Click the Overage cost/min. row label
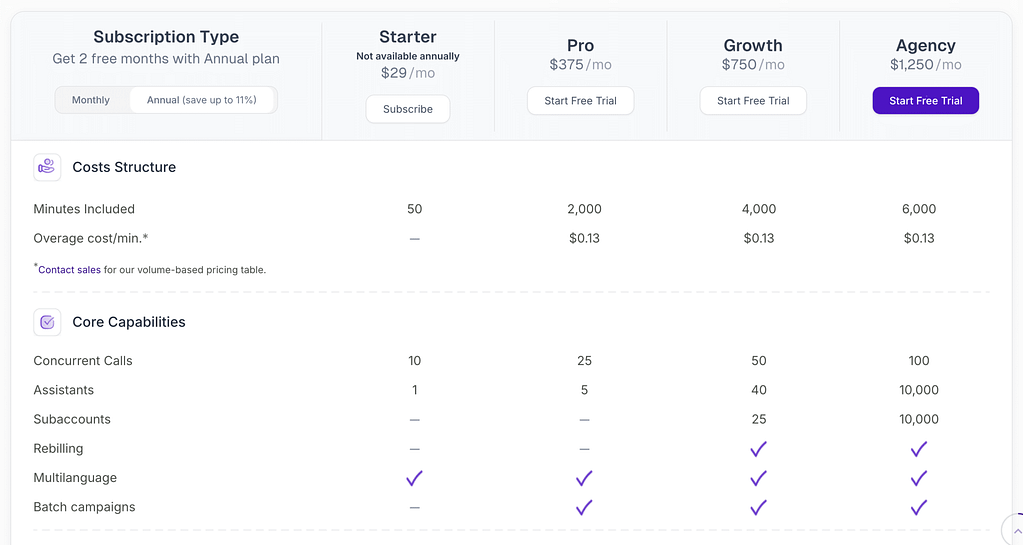Viewport: 1023px width, 545px height. point(91,238)
